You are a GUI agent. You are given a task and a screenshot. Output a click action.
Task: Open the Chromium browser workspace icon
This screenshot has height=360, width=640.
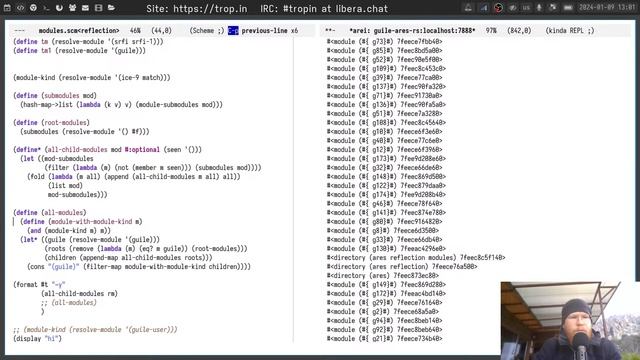[33, 8]
